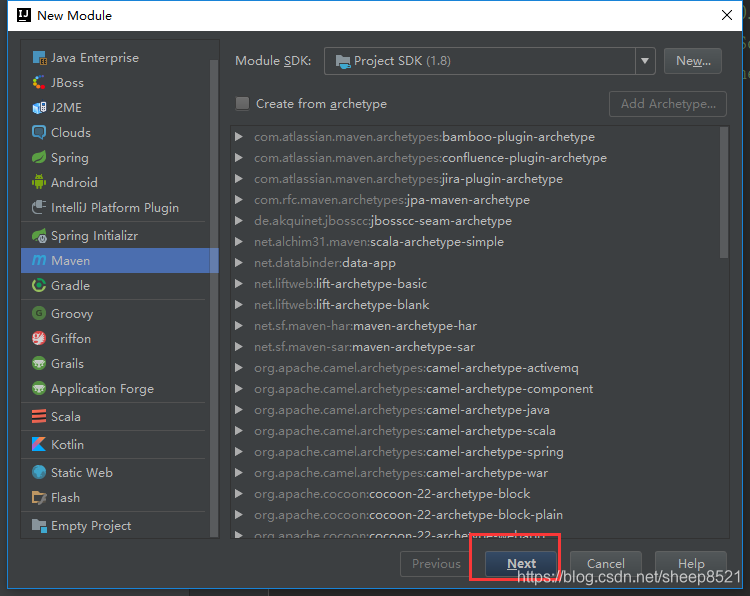
Task: Expand camel-archetype-activemq node
Action: 239,368
